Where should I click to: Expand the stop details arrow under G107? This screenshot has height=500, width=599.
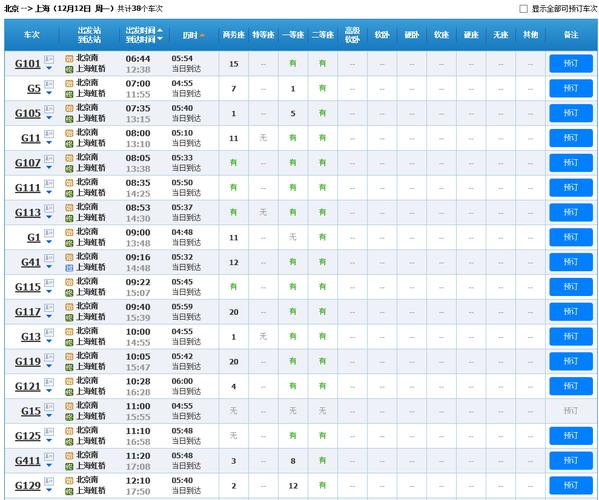click(49, 167)
